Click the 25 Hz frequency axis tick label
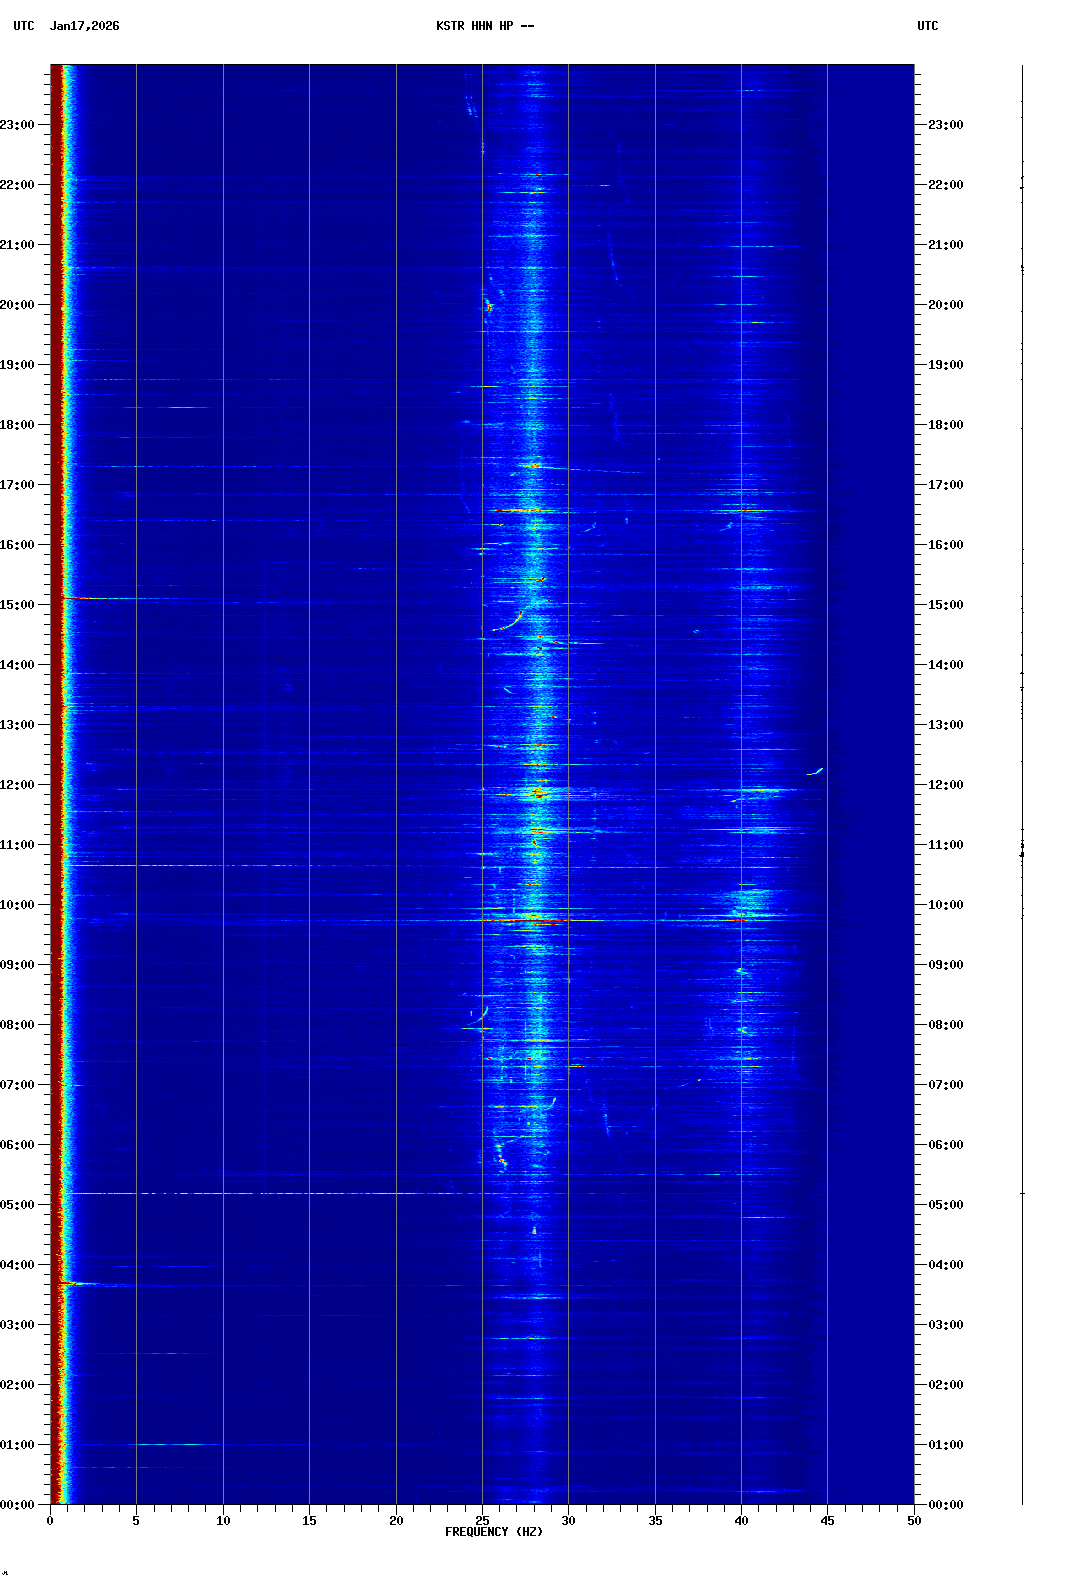Viewport: 1066px width, 1584px height. tap(482, 1521)
